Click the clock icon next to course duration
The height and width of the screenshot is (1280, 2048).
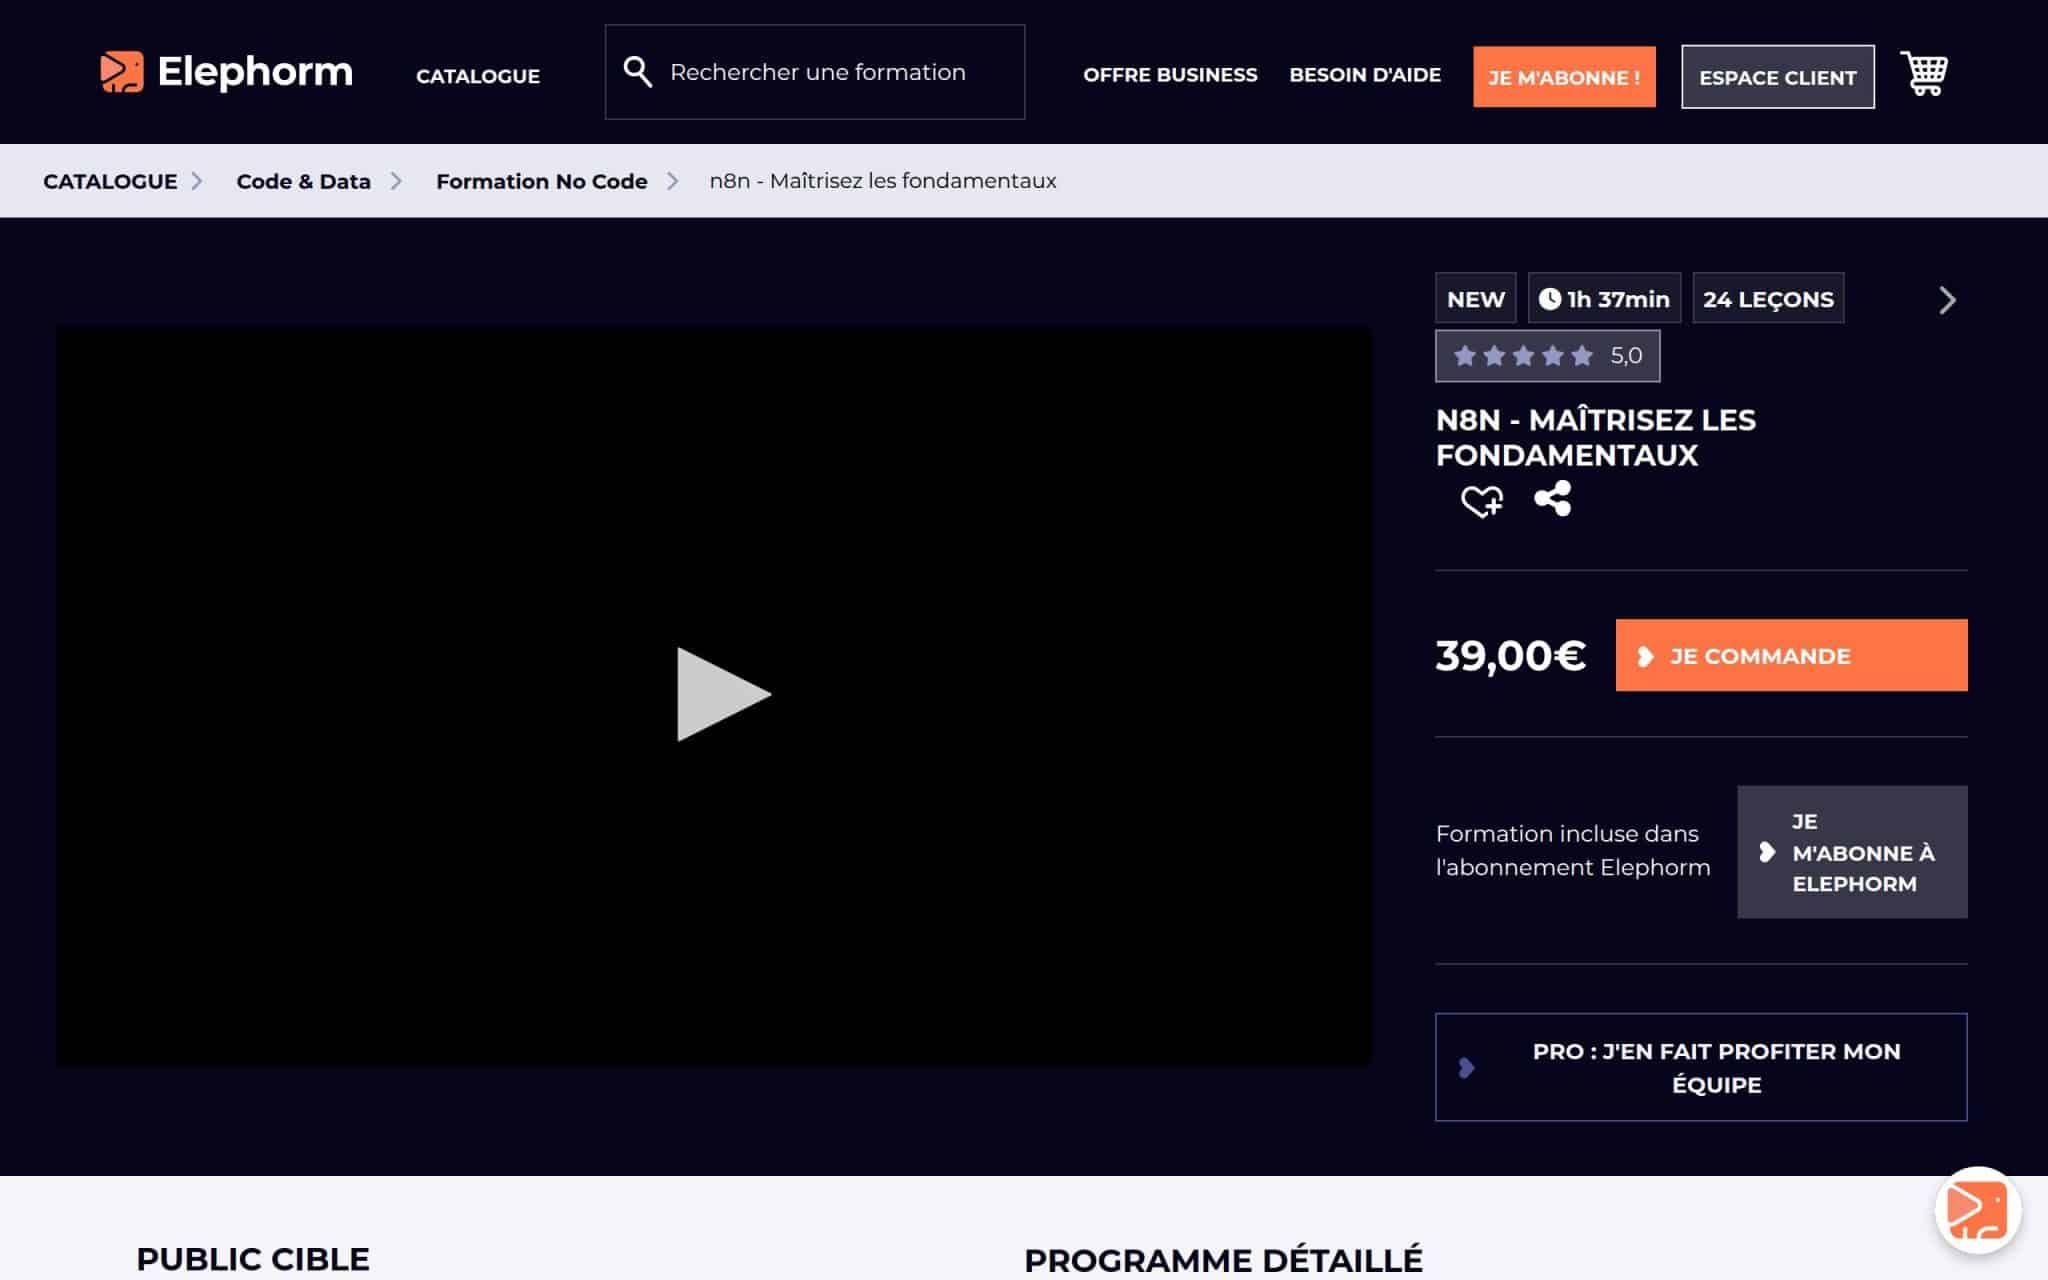[x=1549, y=297]
